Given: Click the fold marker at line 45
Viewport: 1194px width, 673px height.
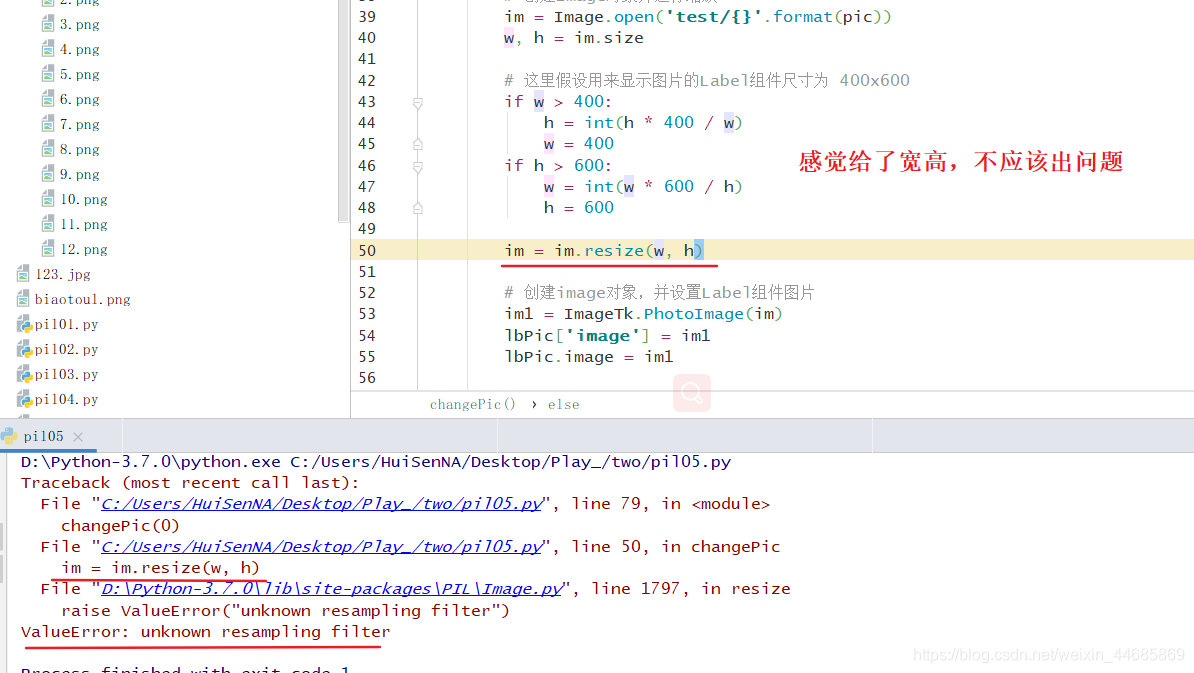Looking at the screenshot, I should coord(417,145).
